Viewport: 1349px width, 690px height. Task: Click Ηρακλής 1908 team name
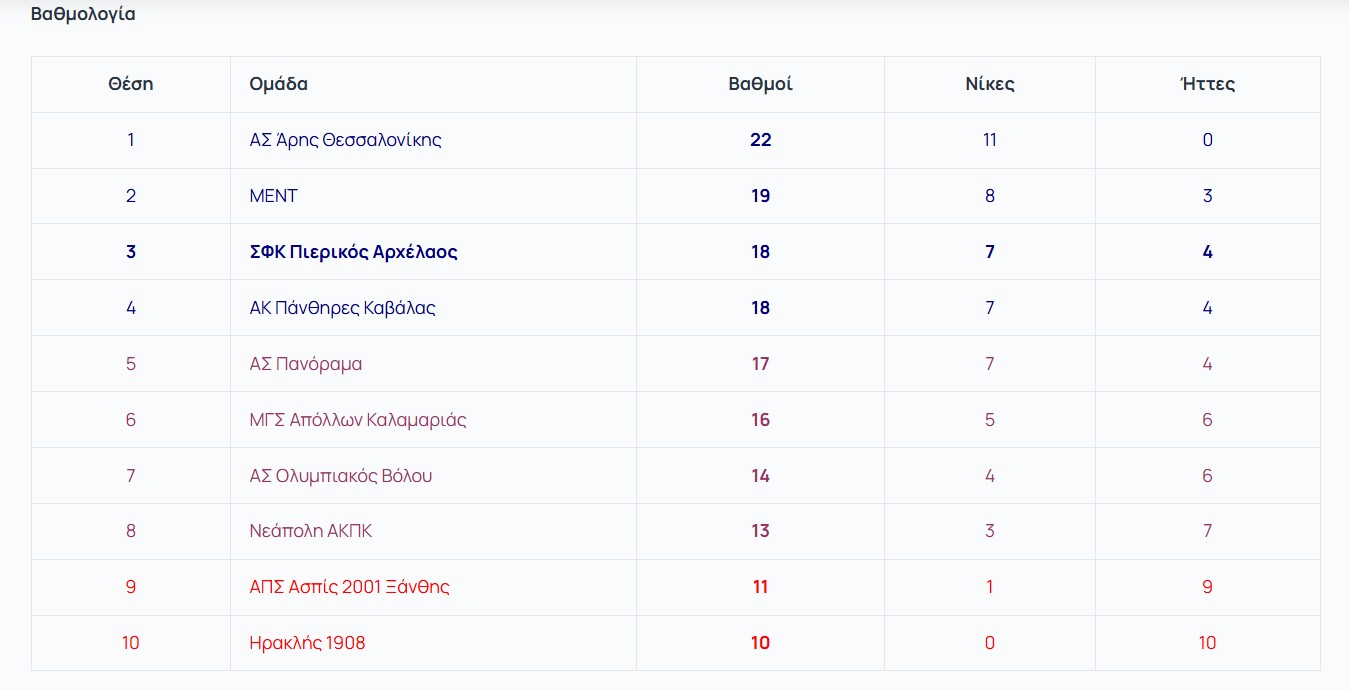pyautogui.click(x=307, y=643)
